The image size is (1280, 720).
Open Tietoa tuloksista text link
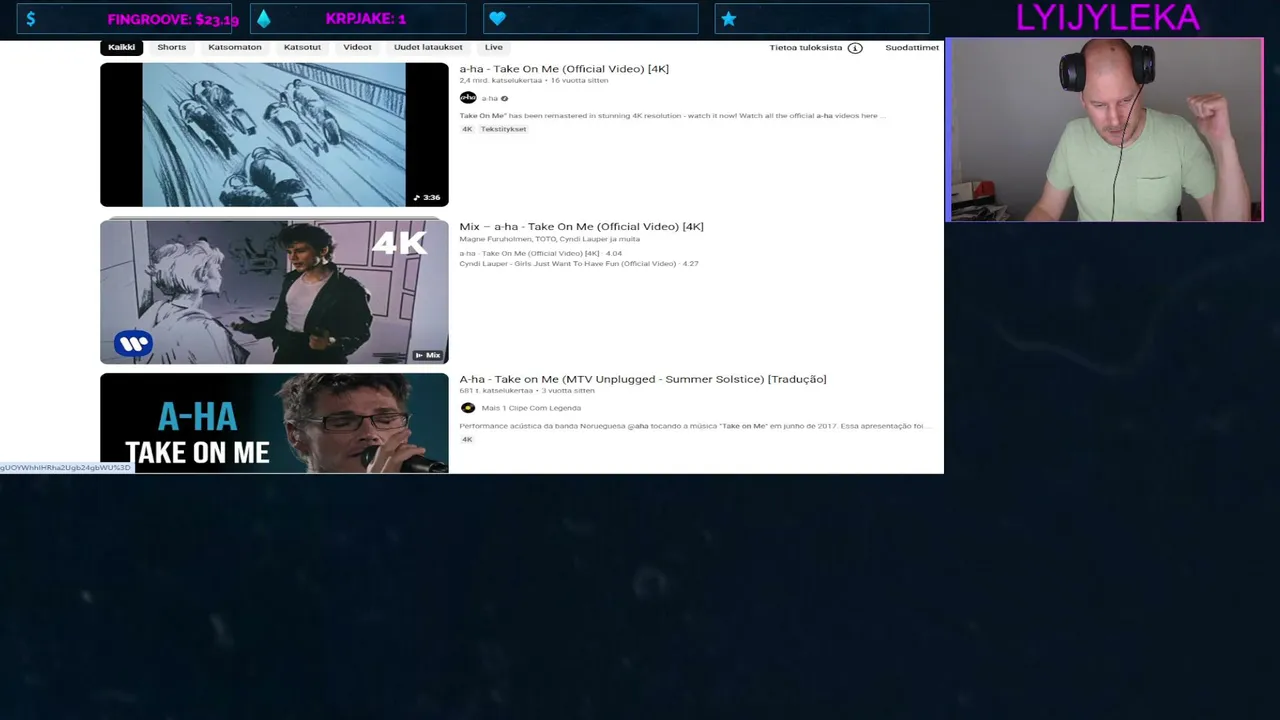806,47
